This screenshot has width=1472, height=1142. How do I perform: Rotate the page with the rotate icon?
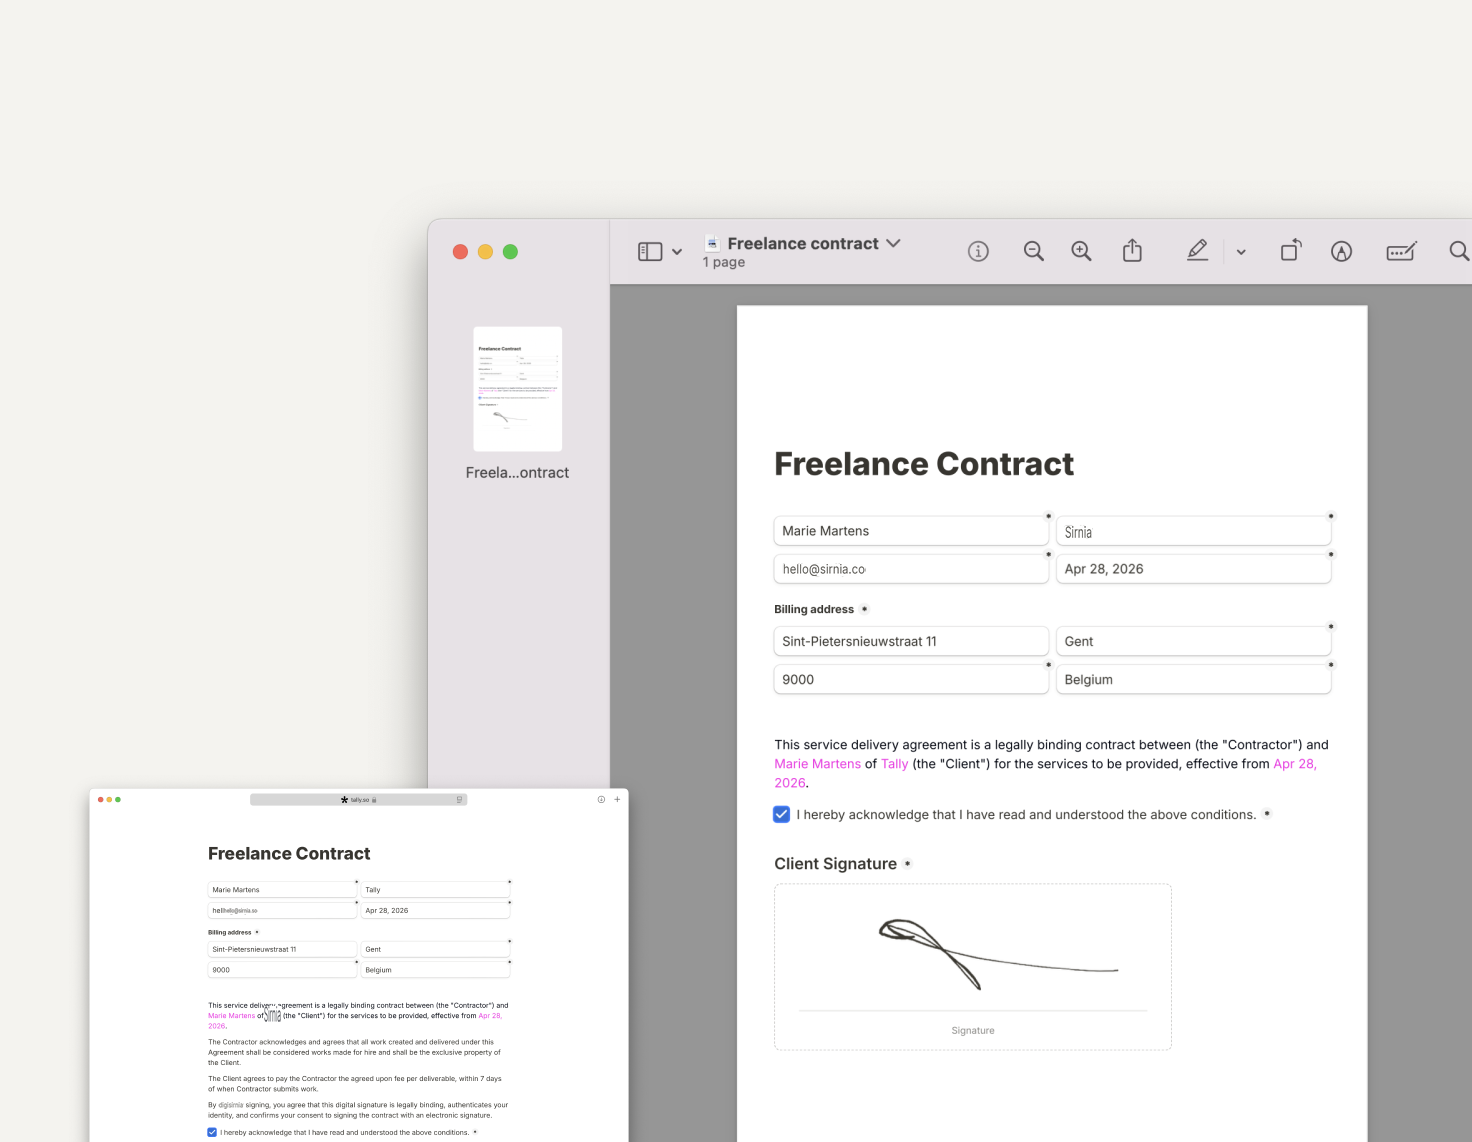(1291, 250)
